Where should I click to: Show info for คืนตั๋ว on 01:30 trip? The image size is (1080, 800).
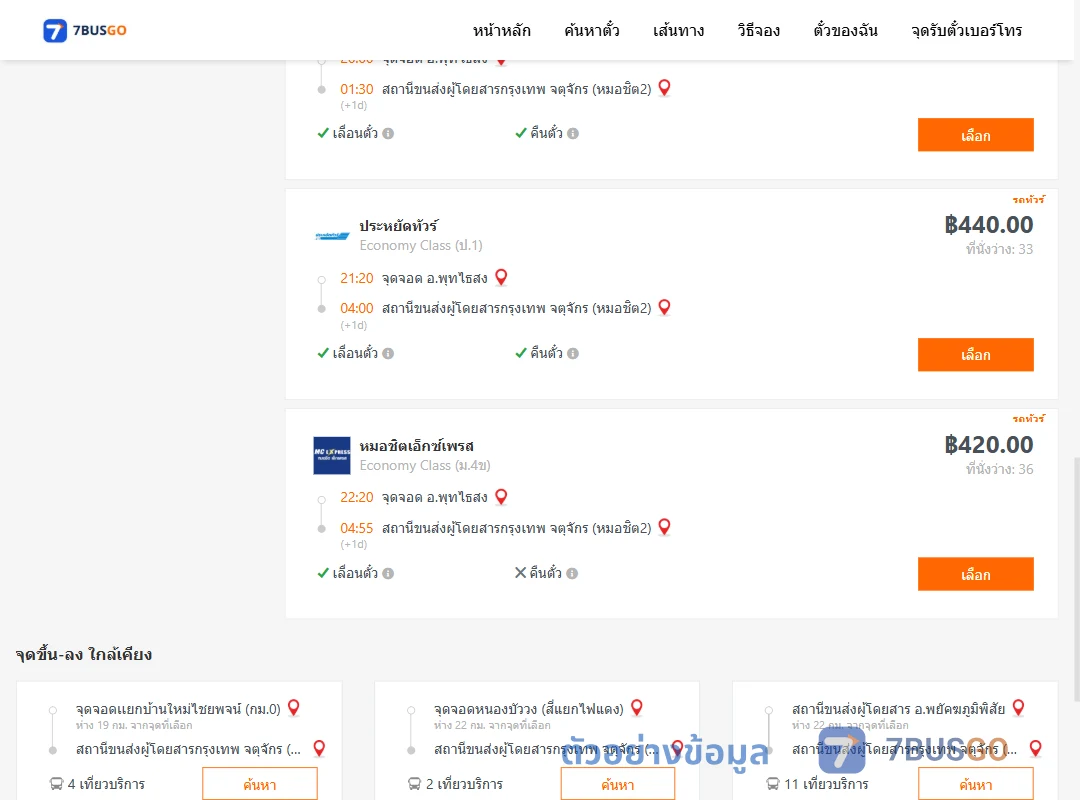coord(573,134)
